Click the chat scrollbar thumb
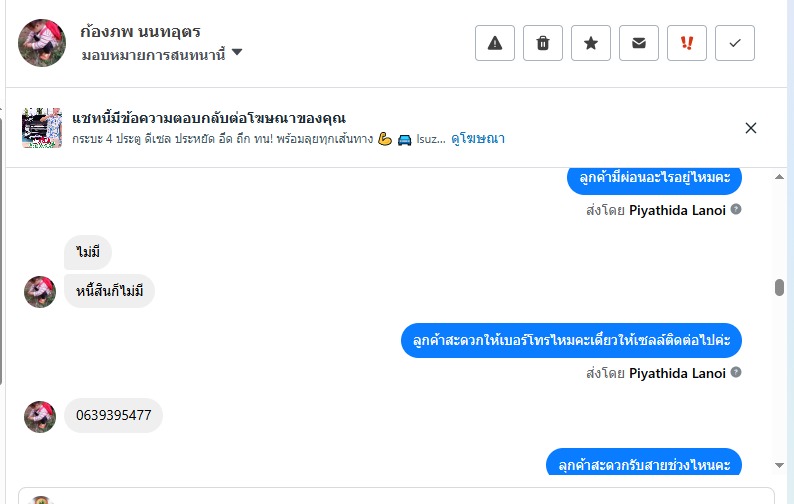This screenshot has width=794, height=504. [x=779, y=288]
